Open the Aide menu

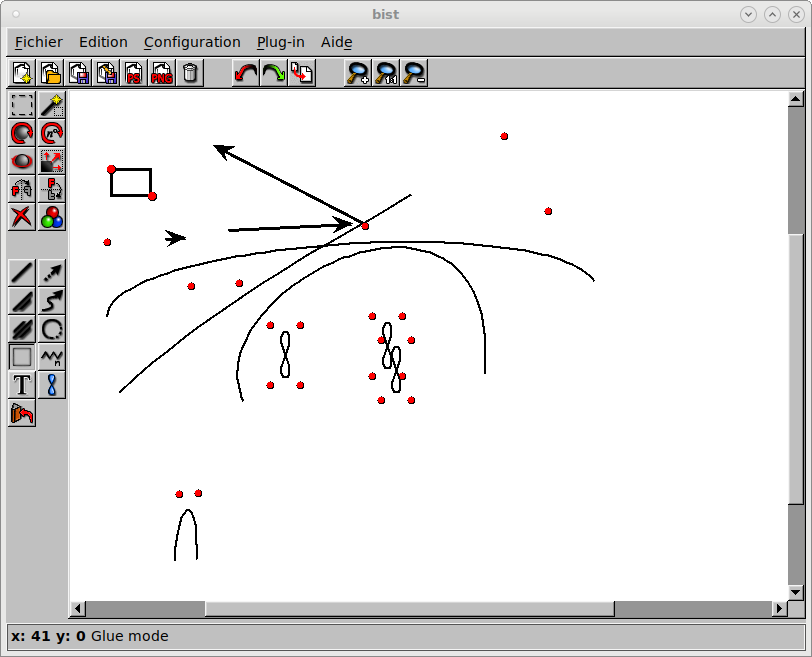click(337, 42)
